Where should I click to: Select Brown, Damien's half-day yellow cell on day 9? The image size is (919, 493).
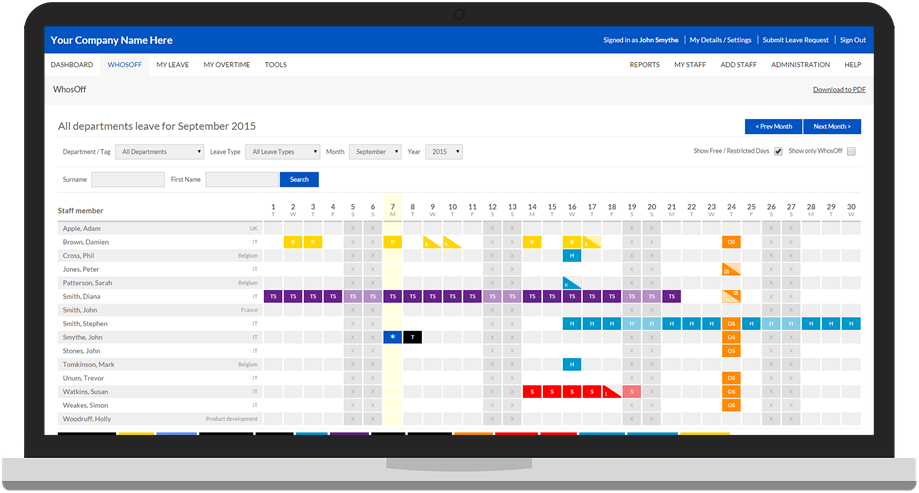click(433, 242)
